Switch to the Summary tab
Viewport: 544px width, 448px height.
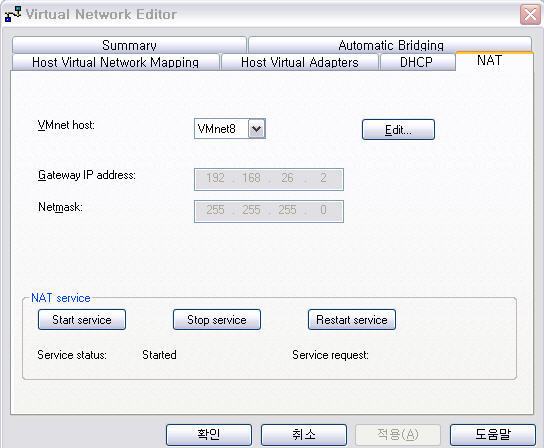pos(129,45)
